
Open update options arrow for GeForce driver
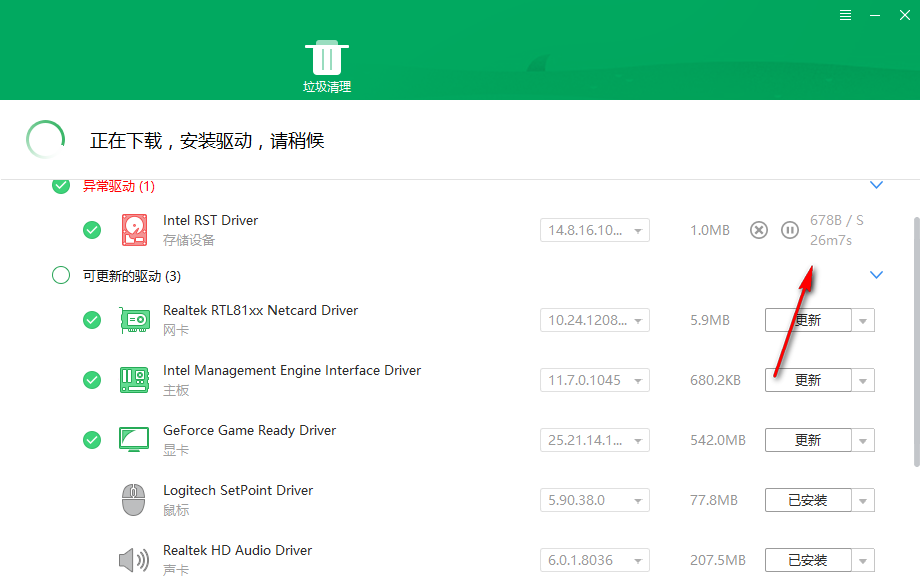pos(862,440)
